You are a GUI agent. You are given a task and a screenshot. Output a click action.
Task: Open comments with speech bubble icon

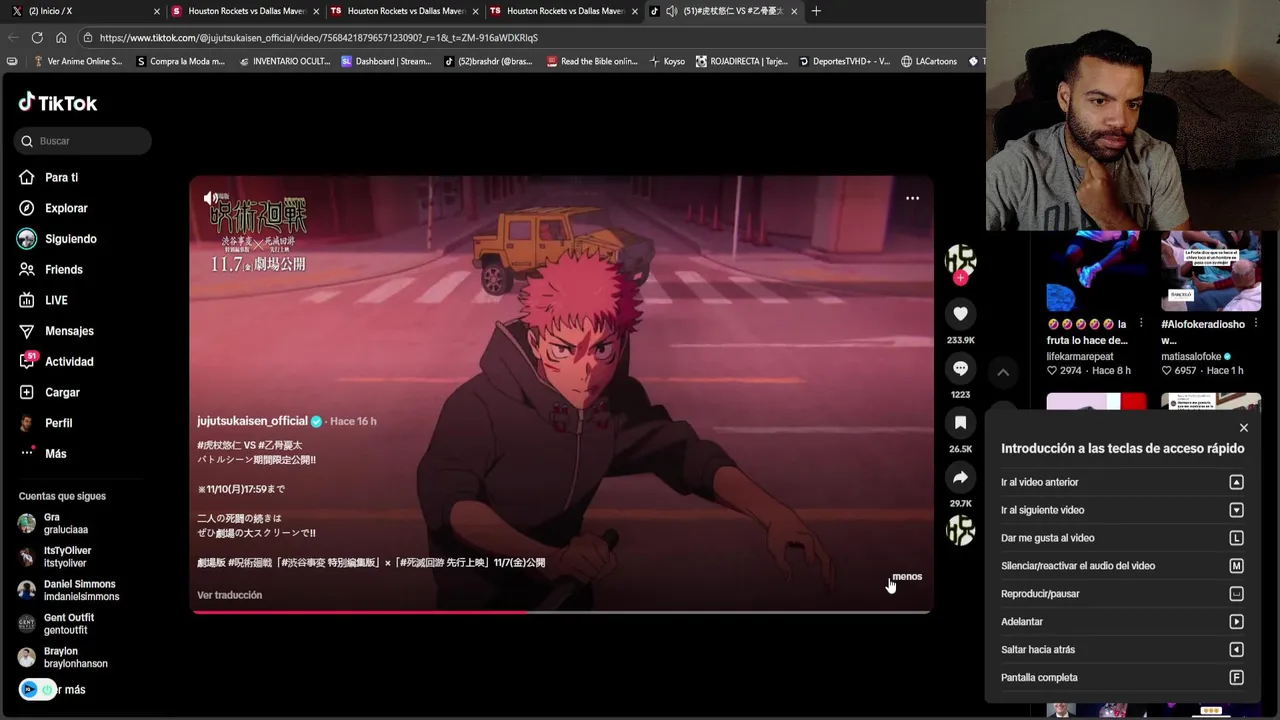click(x=960, y=369)
